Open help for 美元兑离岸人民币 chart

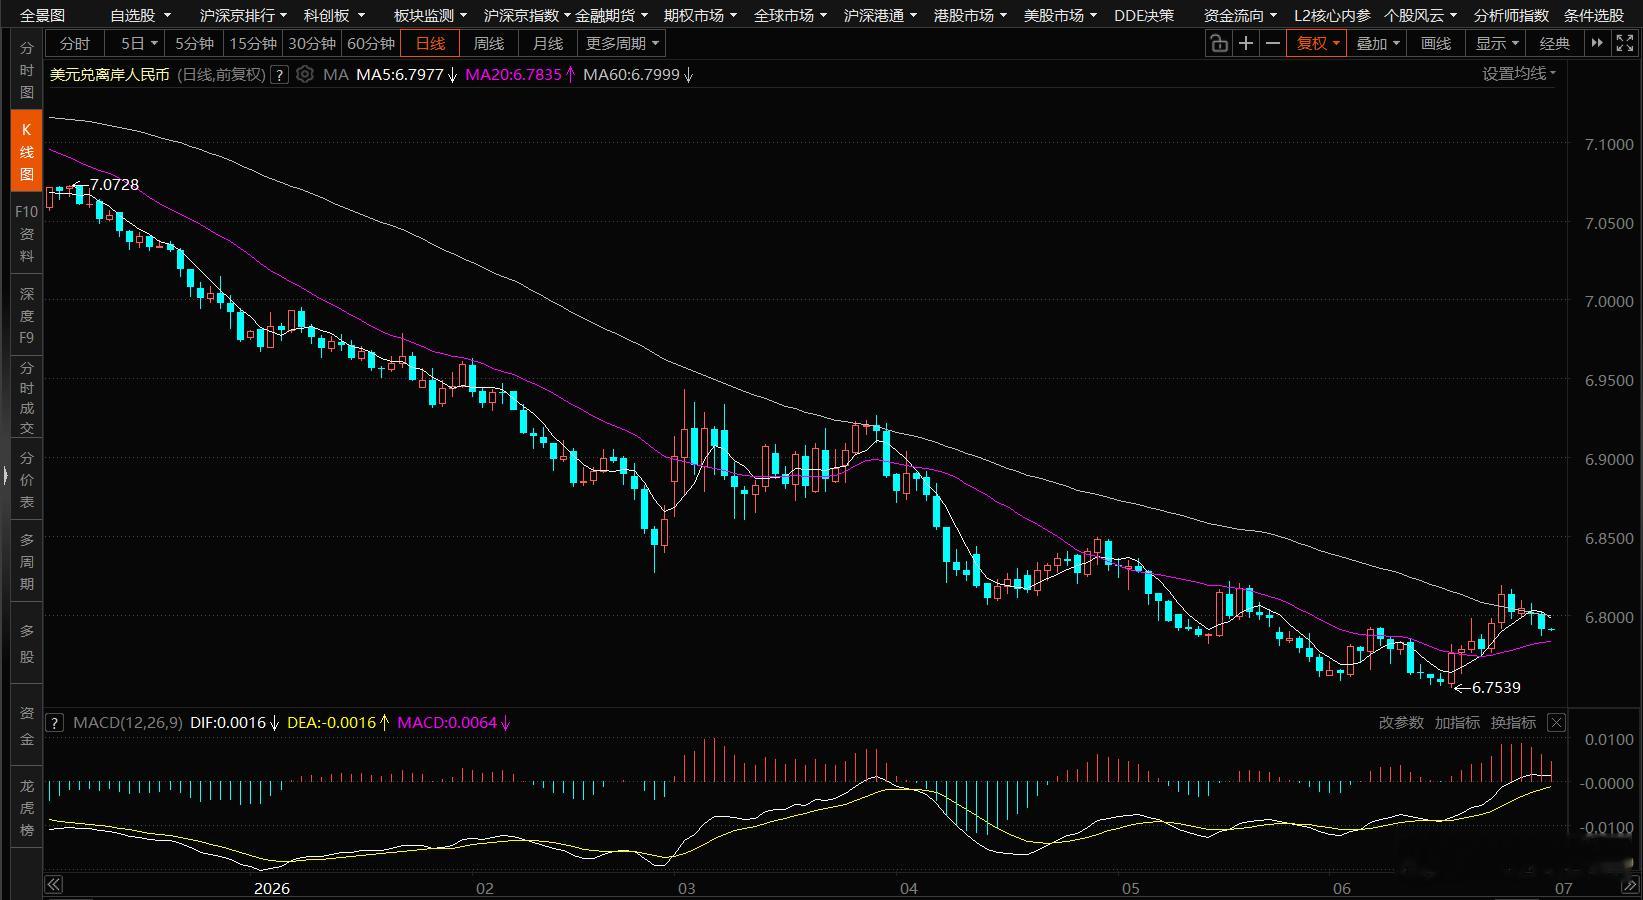(x=280, y=74)
